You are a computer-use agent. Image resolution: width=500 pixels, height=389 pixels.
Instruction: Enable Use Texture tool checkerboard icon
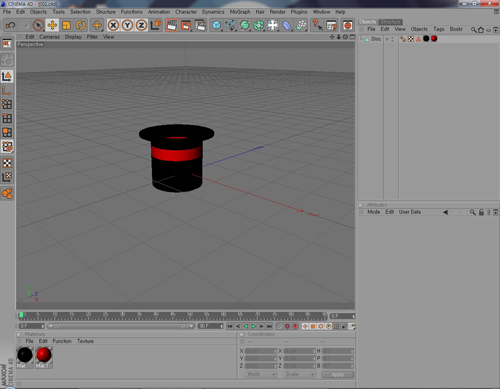tap(7, 163)
